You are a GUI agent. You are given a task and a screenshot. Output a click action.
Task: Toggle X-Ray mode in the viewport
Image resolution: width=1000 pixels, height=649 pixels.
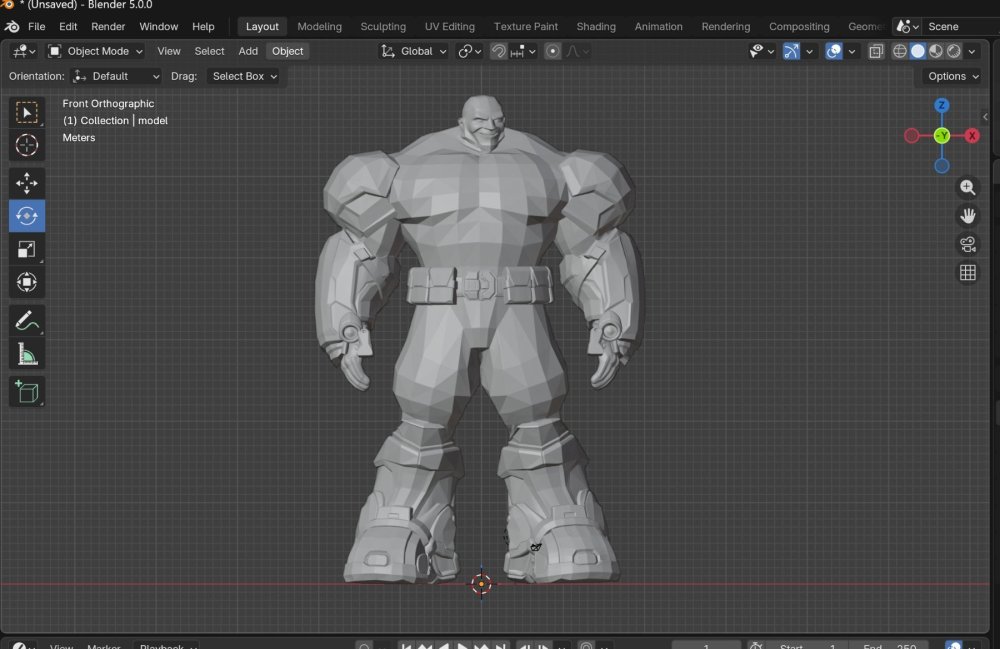pyautogui.click(x=876, y=51)
